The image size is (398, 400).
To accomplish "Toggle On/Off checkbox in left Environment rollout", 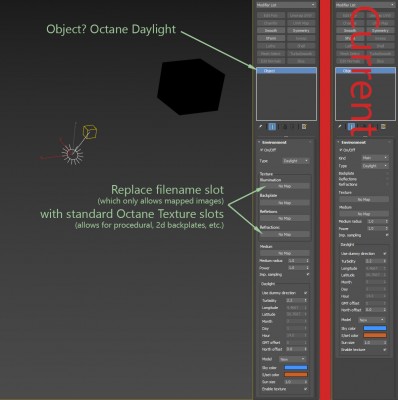I will coord(262,150).
